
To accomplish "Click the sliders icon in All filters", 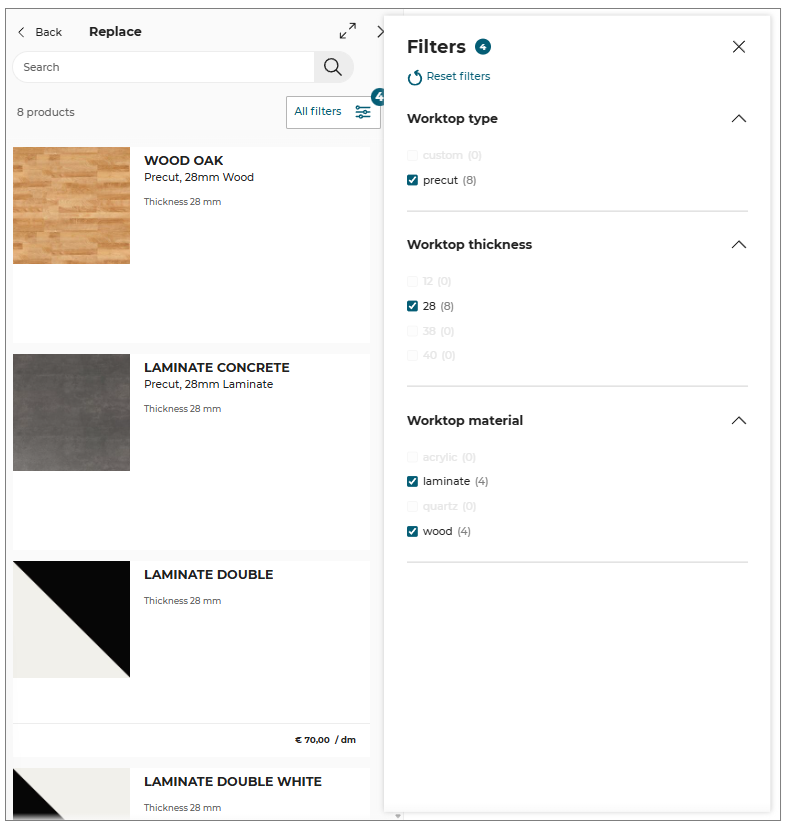I will (362, 112).
